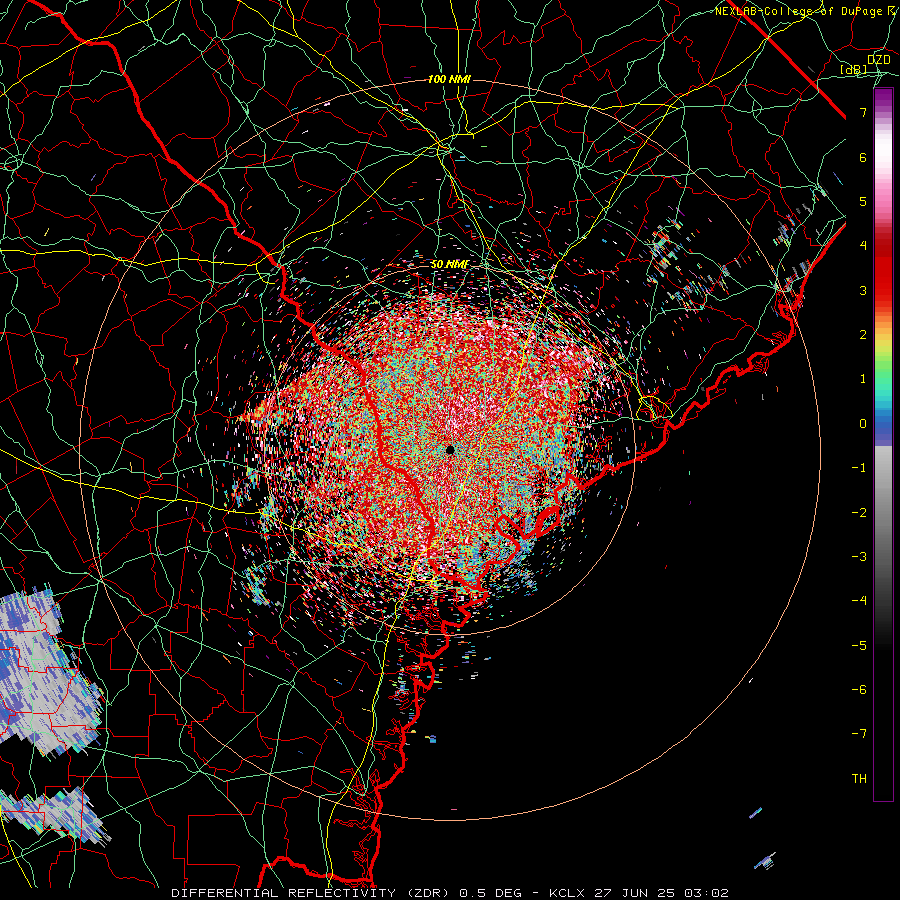
Task: Click the 0.5 DEG elevation text
Action: click(490, 893)
